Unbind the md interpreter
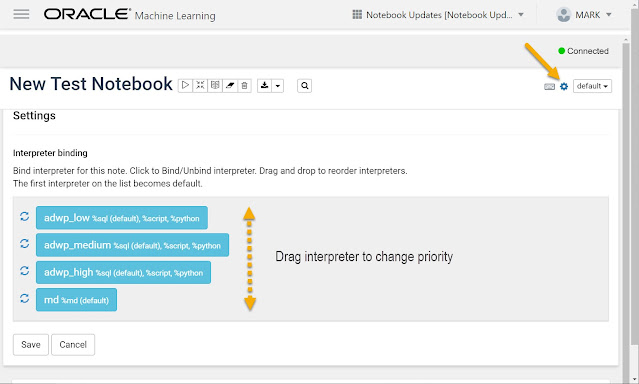The height and width of the screenshot is (384, 639). 77,300
